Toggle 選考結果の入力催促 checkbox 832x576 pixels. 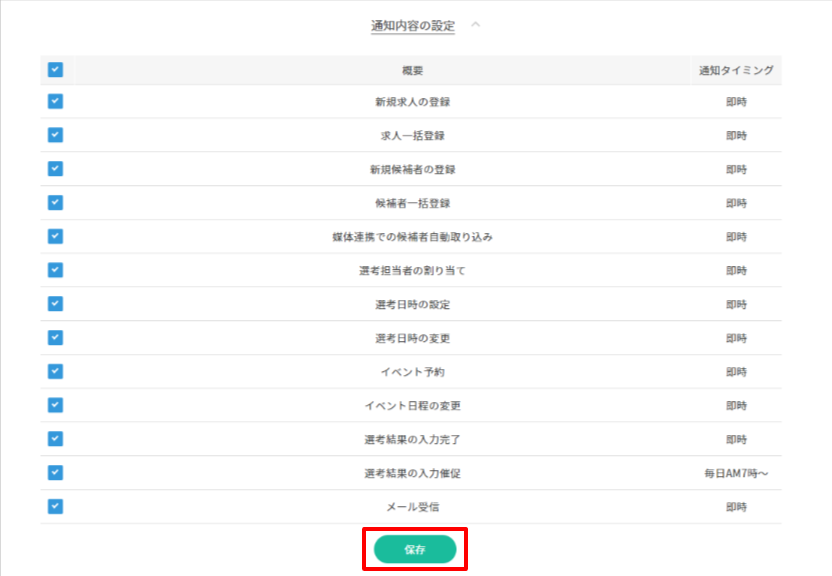(x=55, y=472)
